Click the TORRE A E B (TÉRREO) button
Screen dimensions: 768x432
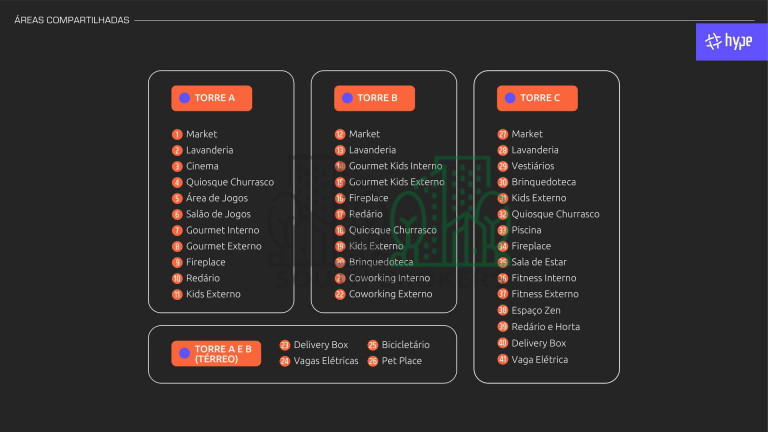click(216, 353)
